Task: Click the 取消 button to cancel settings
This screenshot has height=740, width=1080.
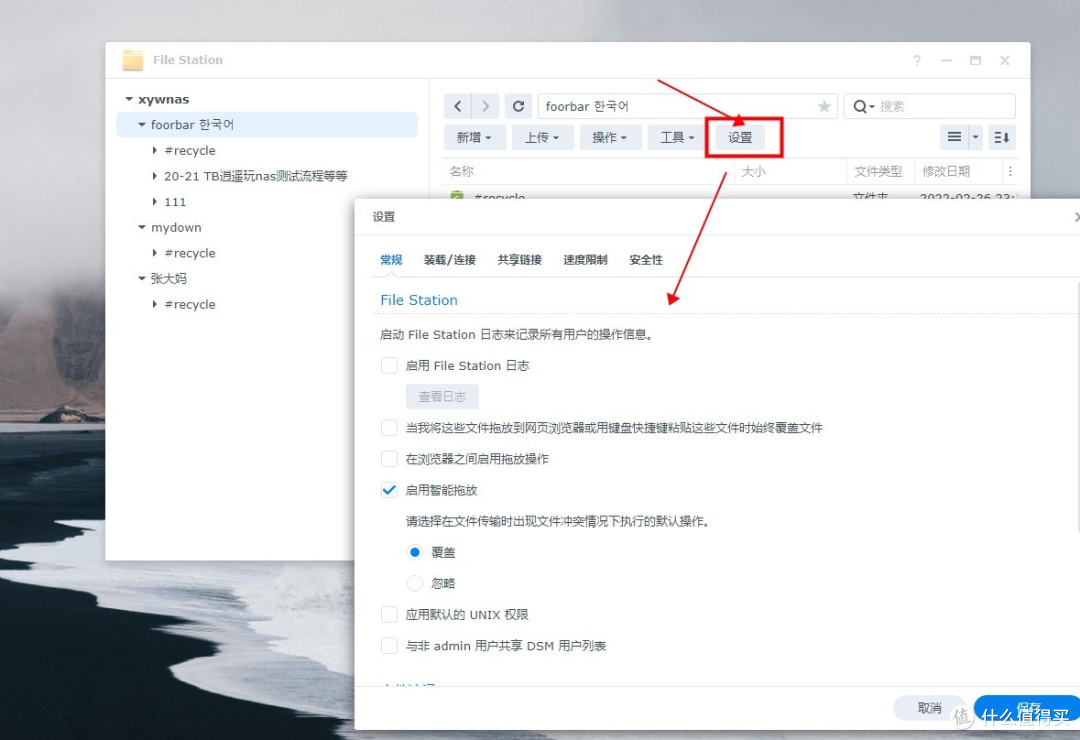Action: coord(929,707)
